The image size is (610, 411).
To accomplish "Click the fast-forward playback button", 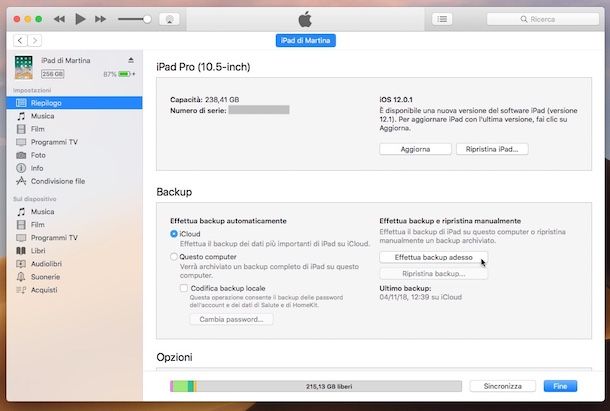I will tap(100, 19).
